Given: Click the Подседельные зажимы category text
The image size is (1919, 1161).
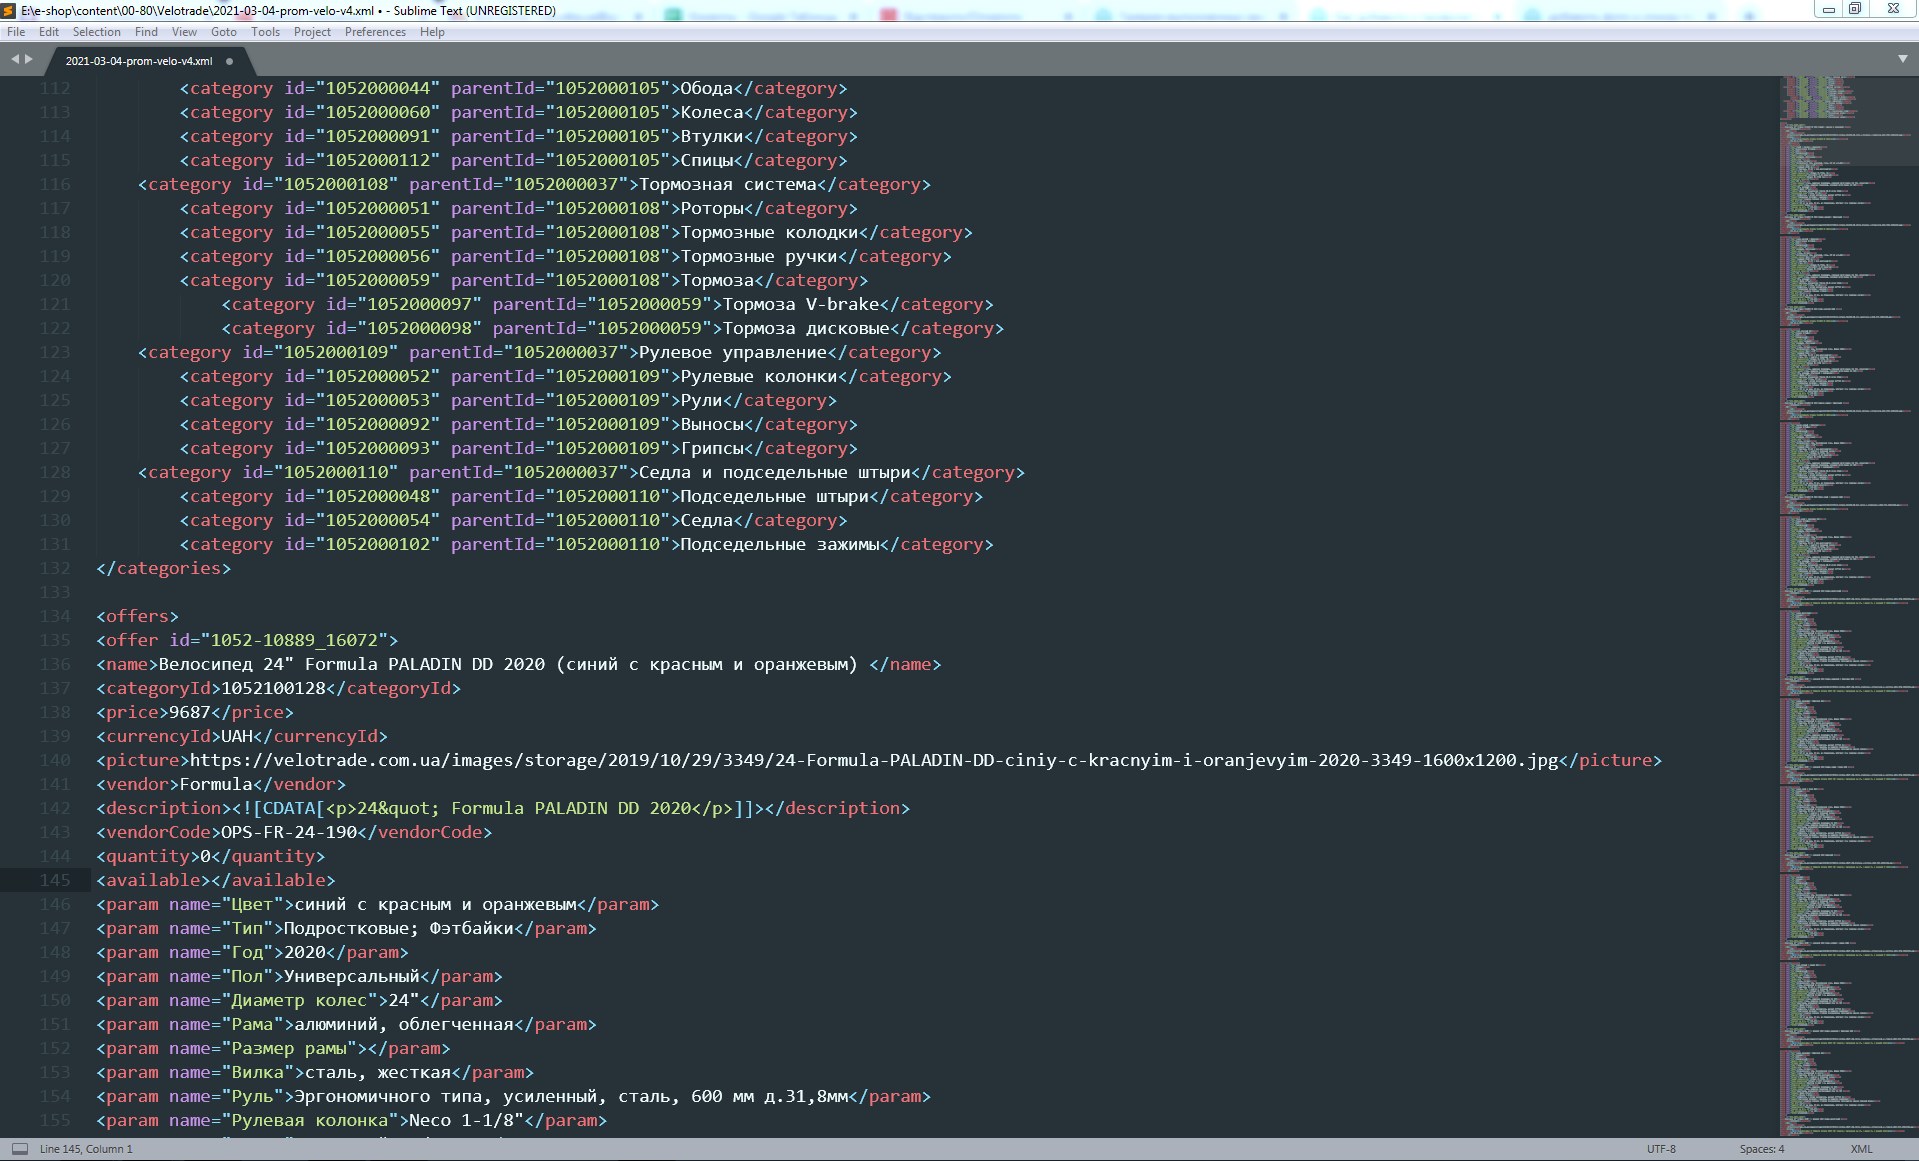Looking at the screenshot, I should [x=780, y=544].
